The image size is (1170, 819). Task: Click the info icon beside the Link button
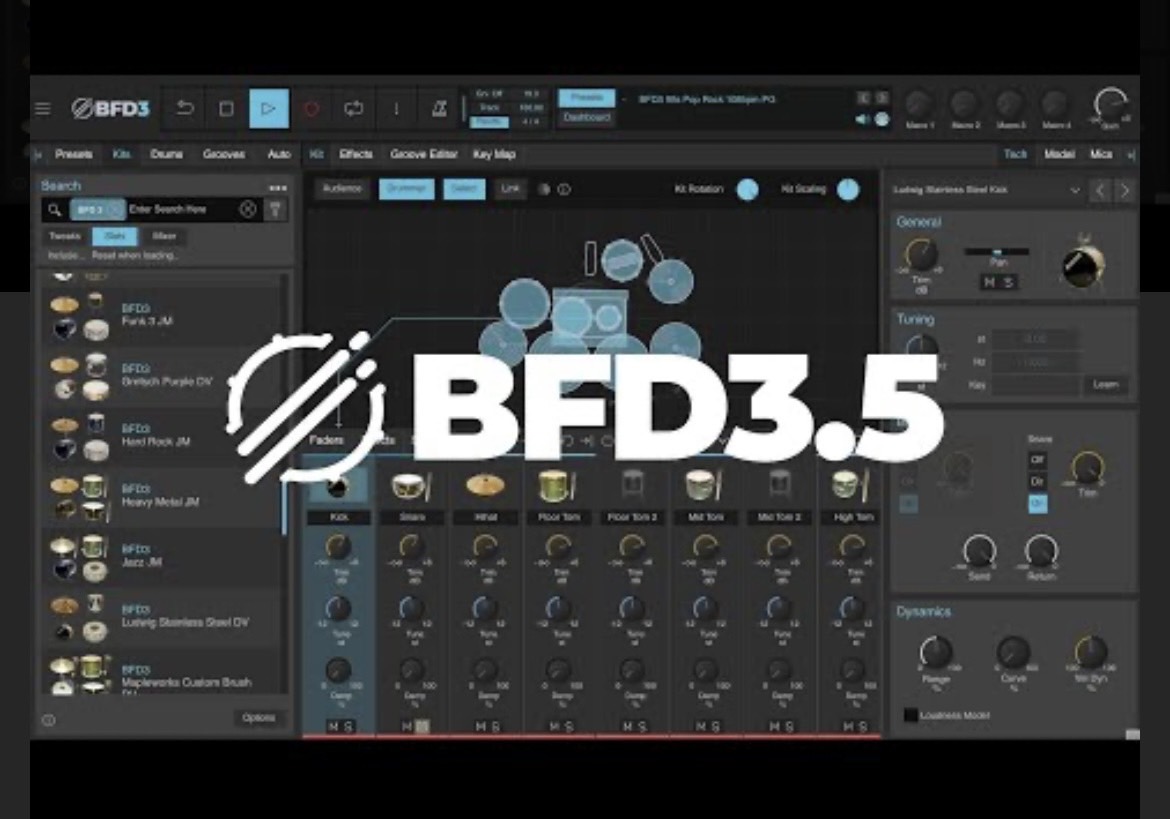pyautogui.click(x=565, y=189)
